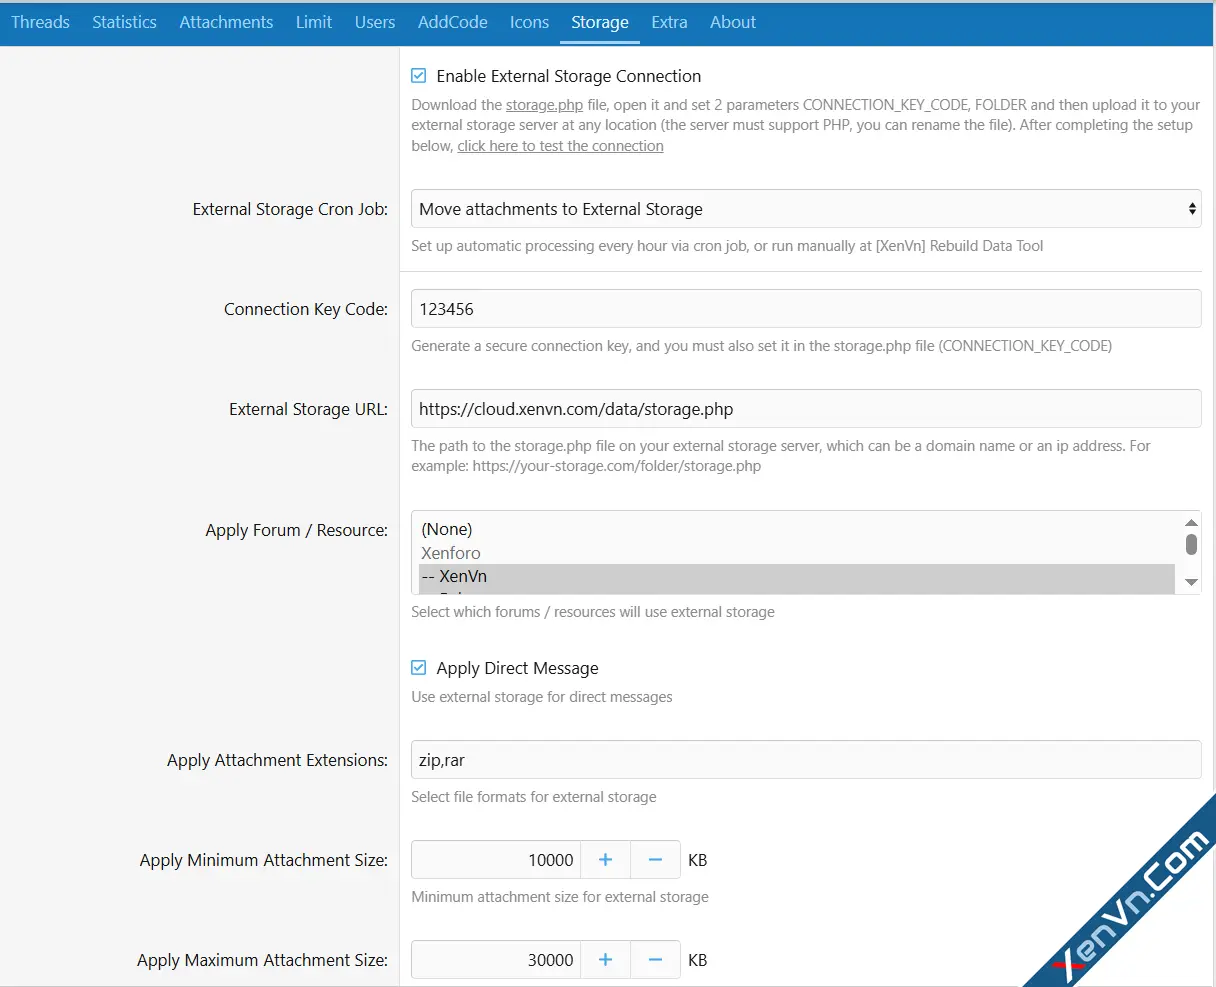Viewport: 1216px width, 987px height.
Task: Decrease Maximum Attachment Size with minus
Action: click(x=655, y=960)
